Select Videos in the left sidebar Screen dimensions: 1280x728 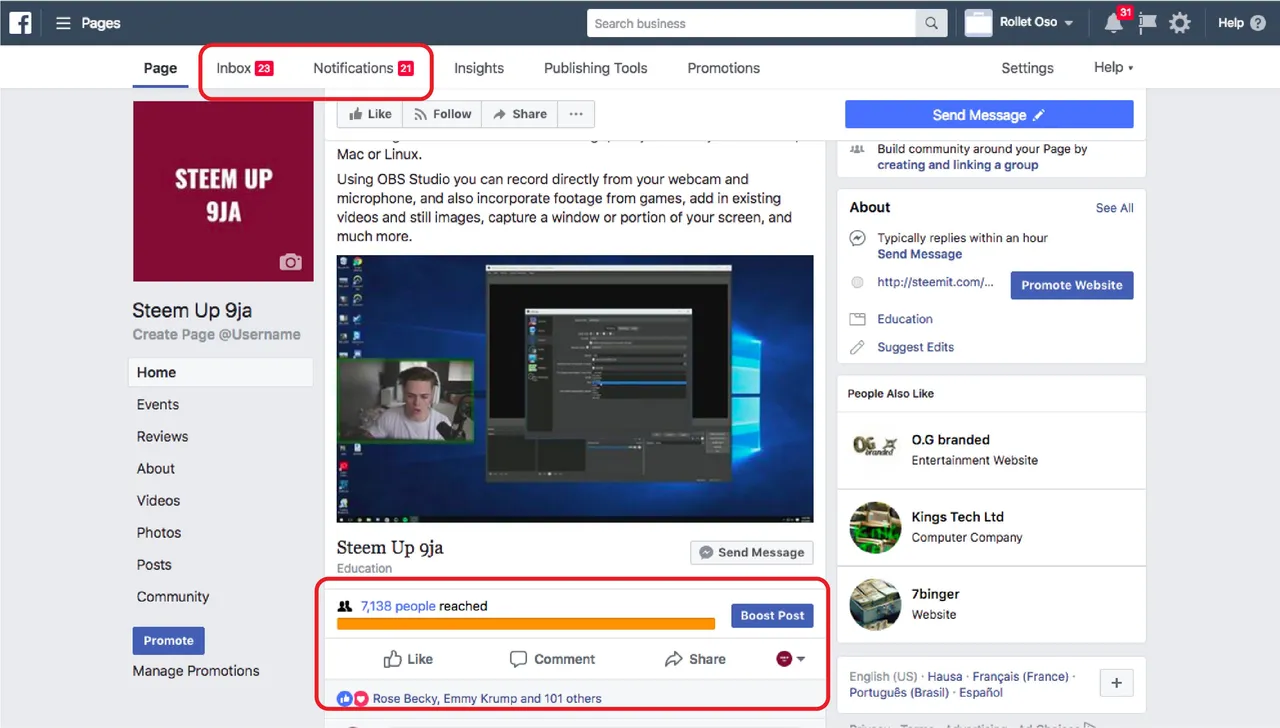[159, 500]
